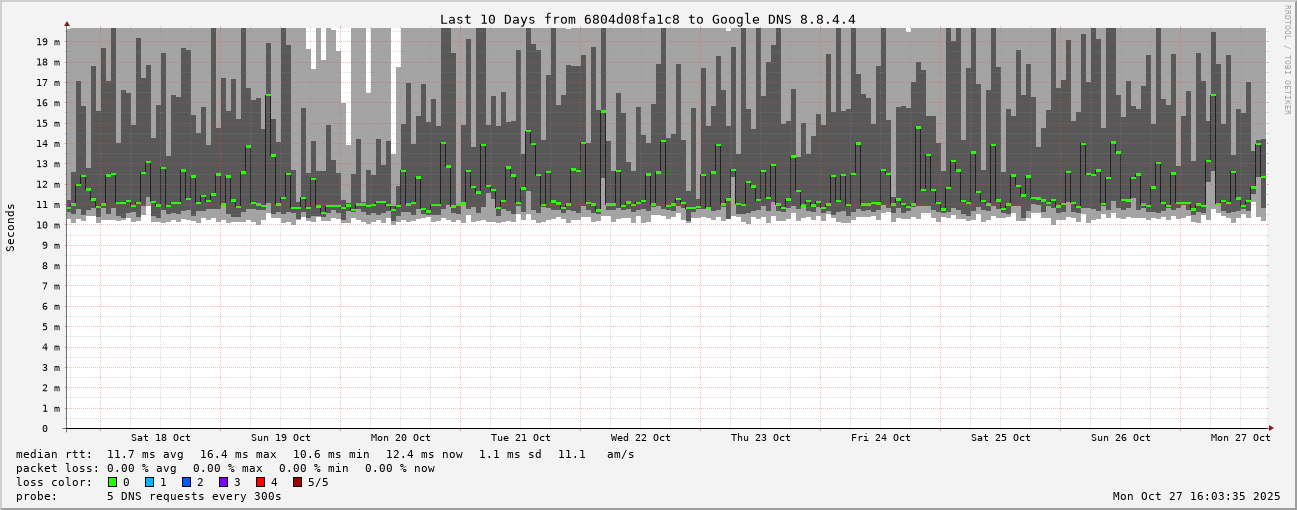This screenshot has width=1297, height=510.
Task: Click the dark red 5/5 loss swatch
Action: click(x=298, y=482)
